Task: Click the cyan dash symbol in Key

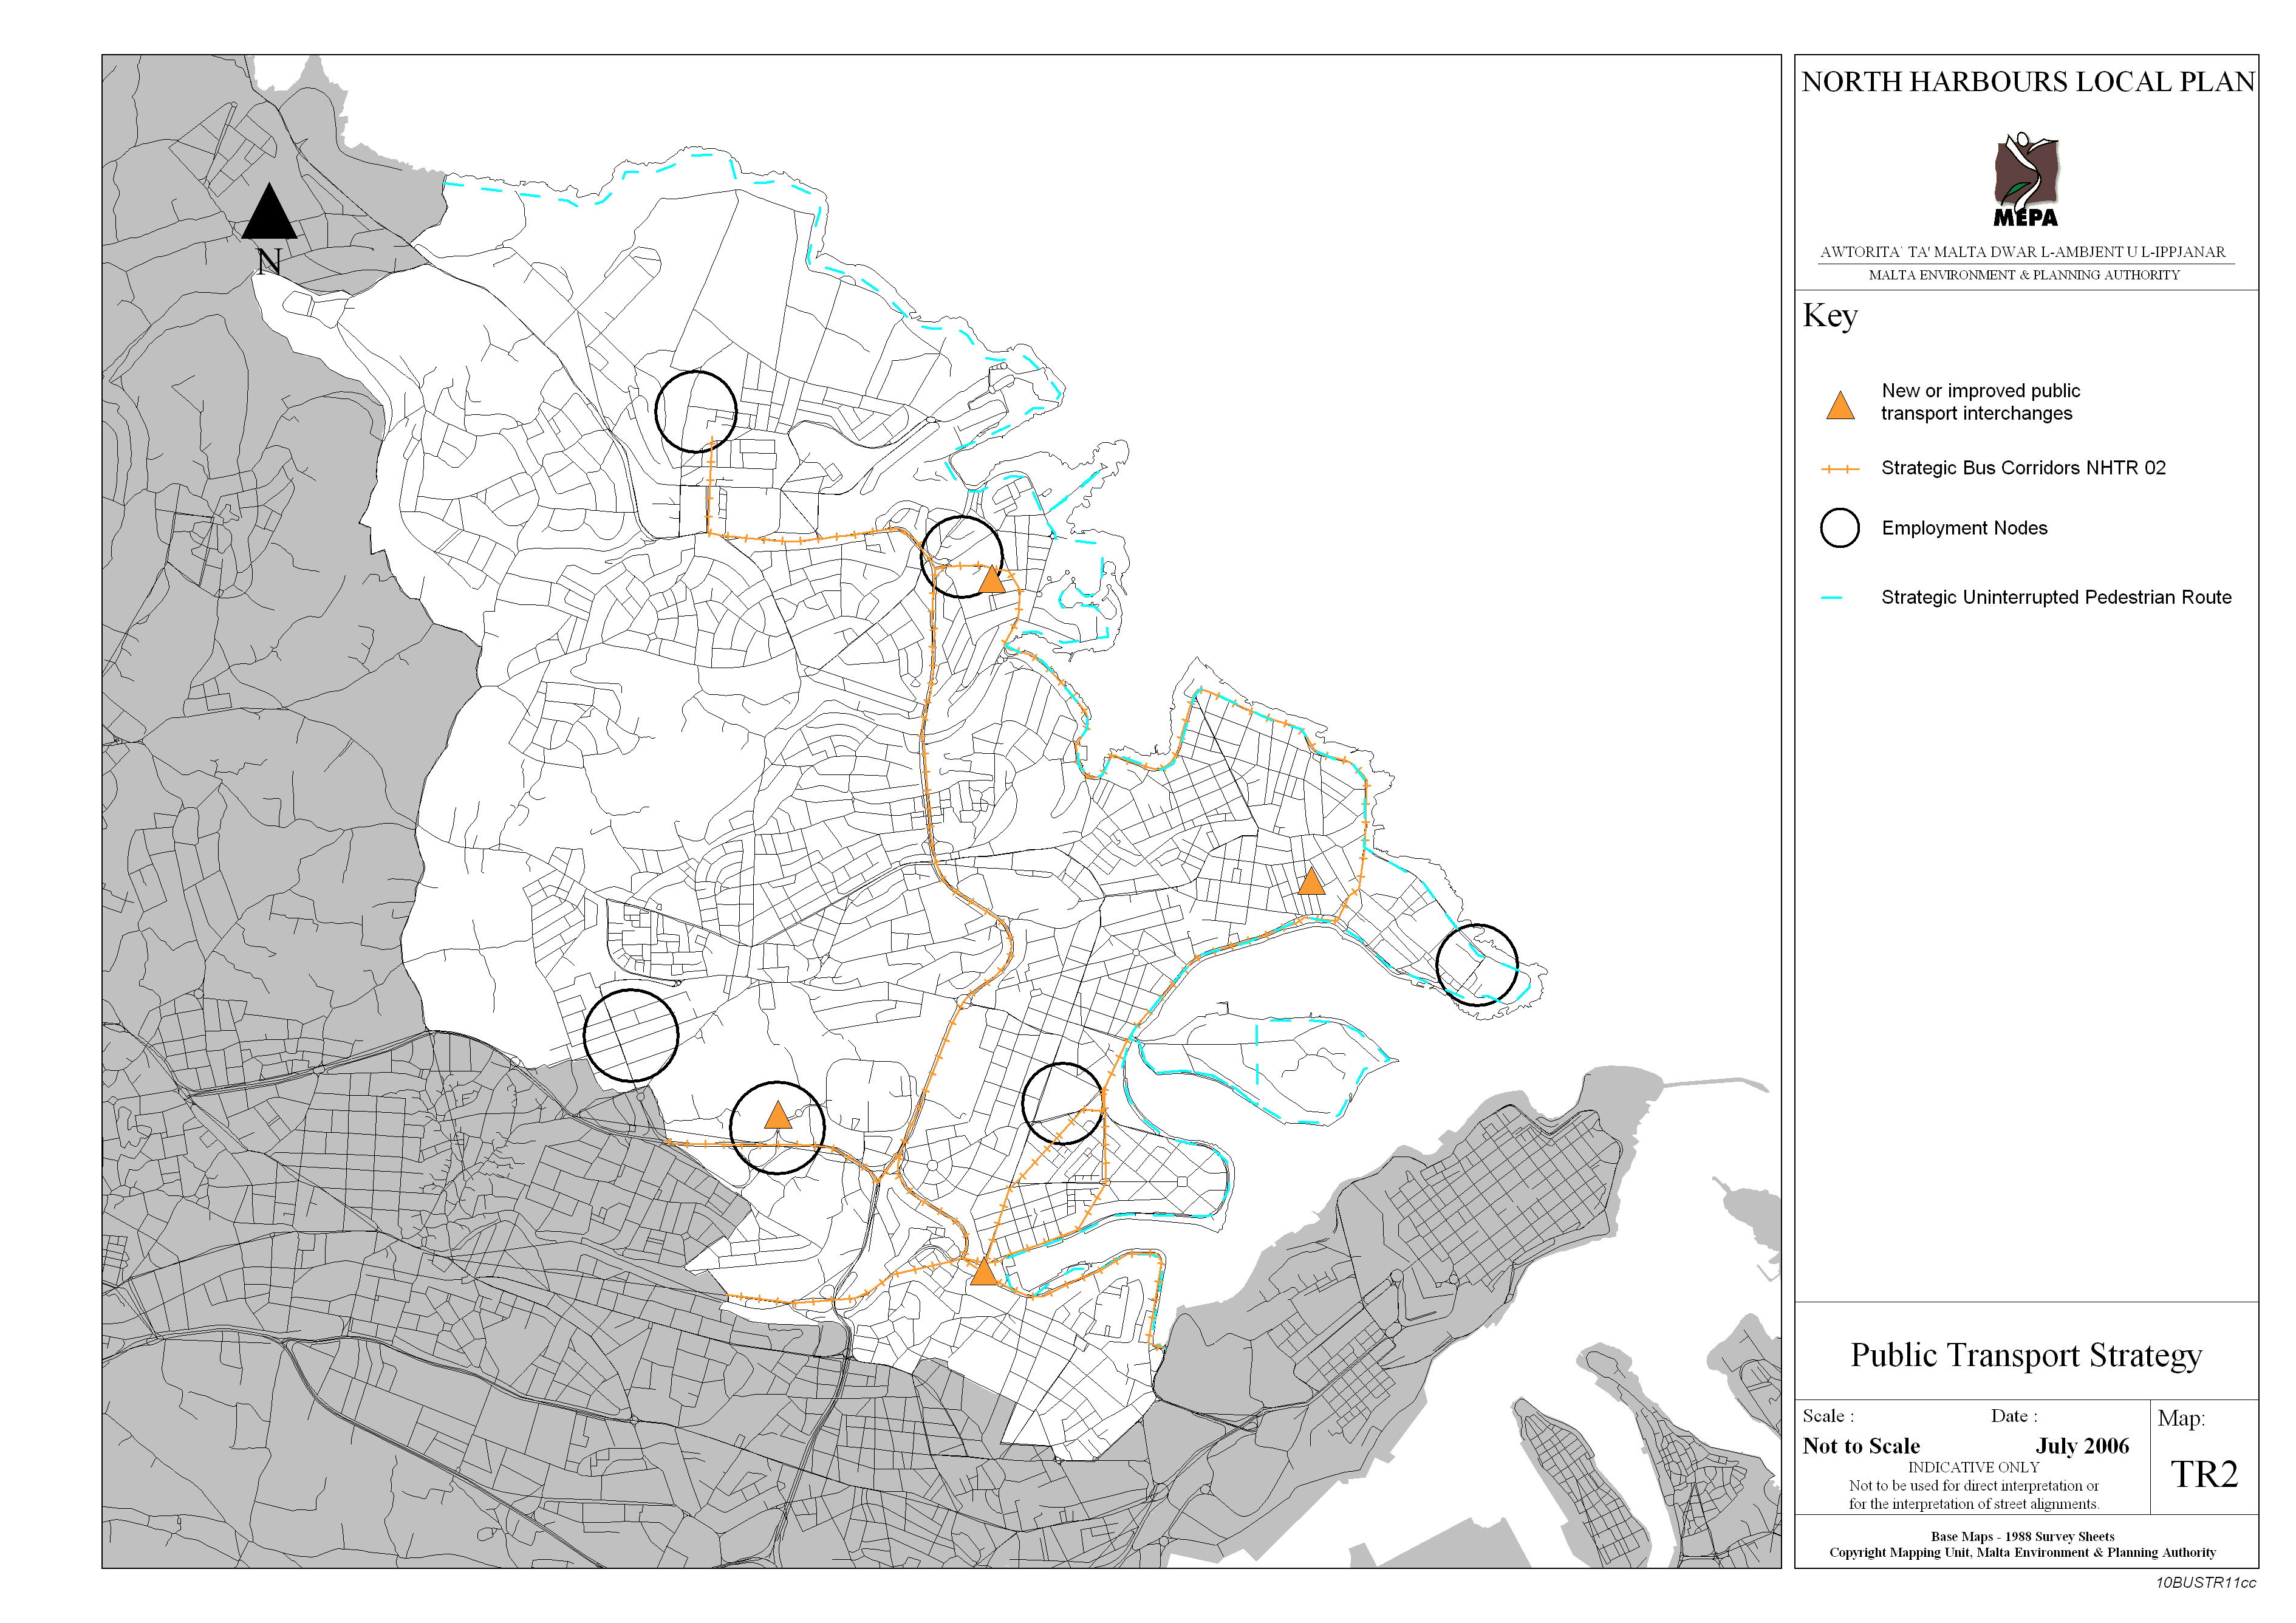Action: (1831, 598)
